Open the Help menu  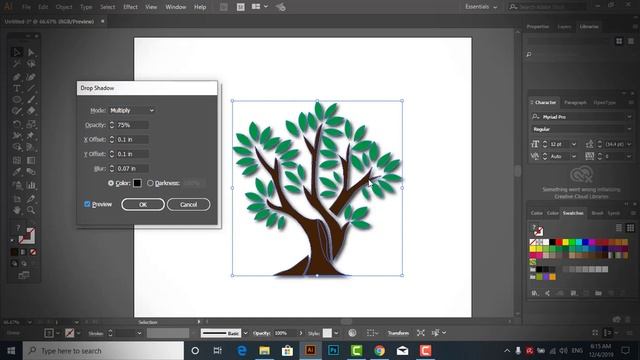coord(200,7)
